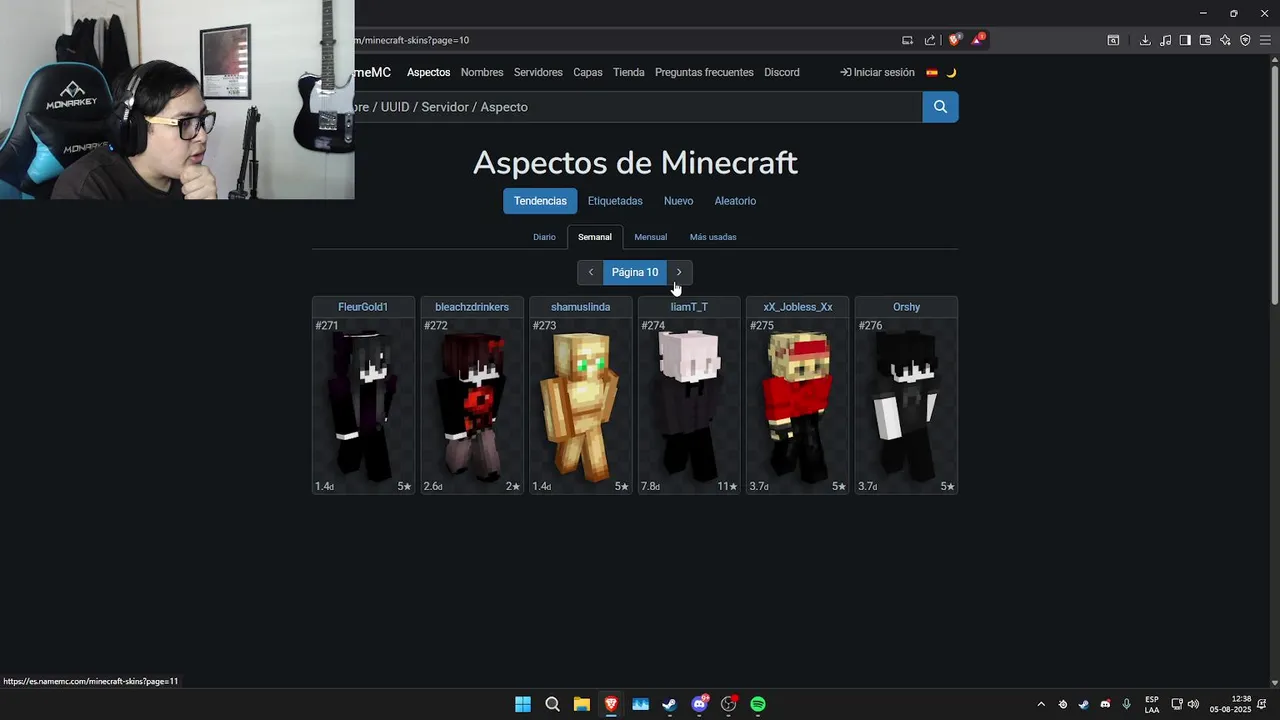Image resolution: width=1280 pixels, height=720 pixels.
Task: Click the blue search magnifier button
Action: 940,107
